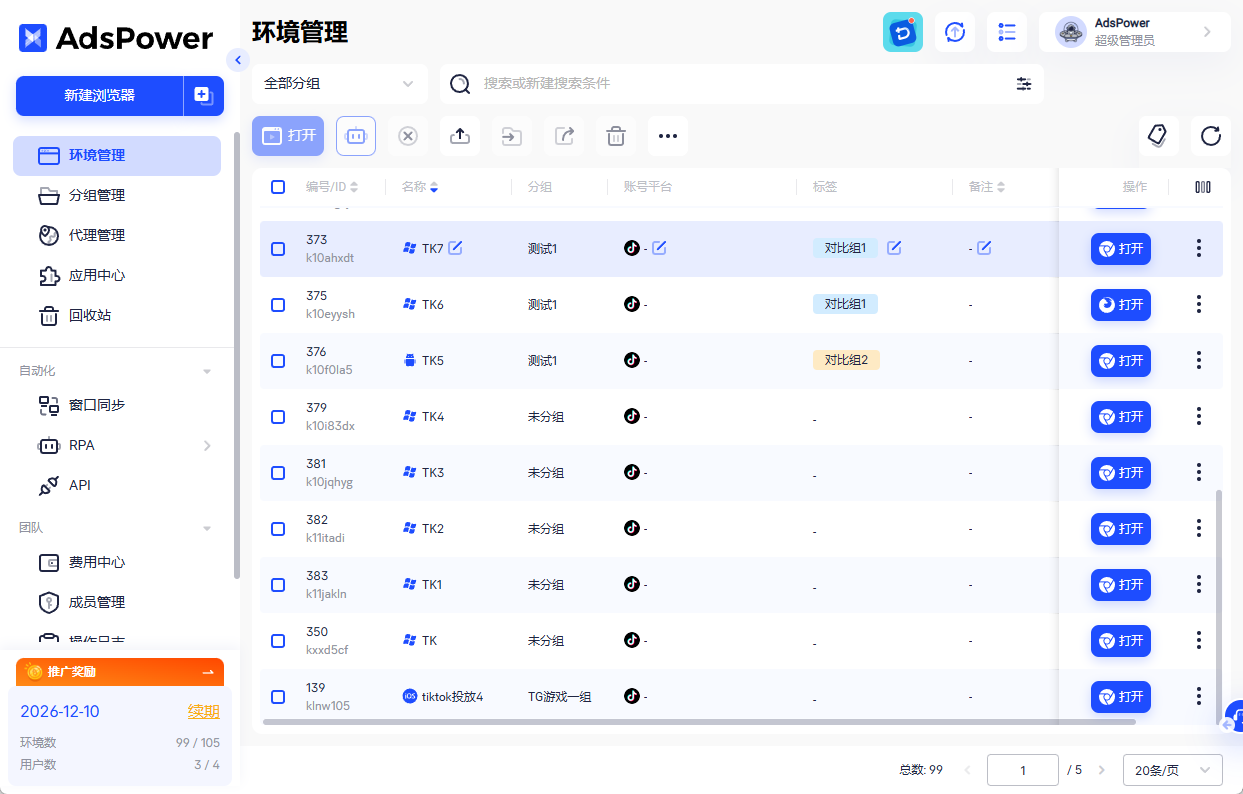The image size is (1243, 794).
Task: Collapse the 团队 sidebar section
Action: pyautogui.click(x=207, y=528)
